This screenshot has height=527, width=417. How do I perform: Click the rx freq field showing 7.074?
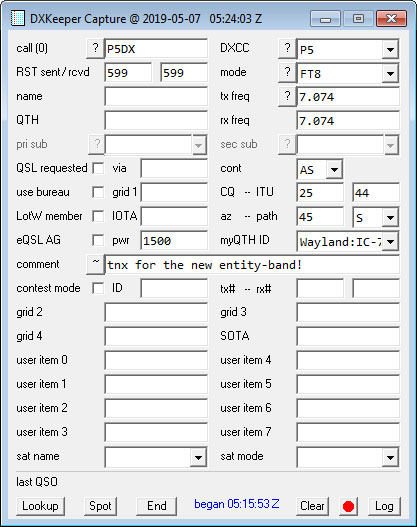click(348, 120)
